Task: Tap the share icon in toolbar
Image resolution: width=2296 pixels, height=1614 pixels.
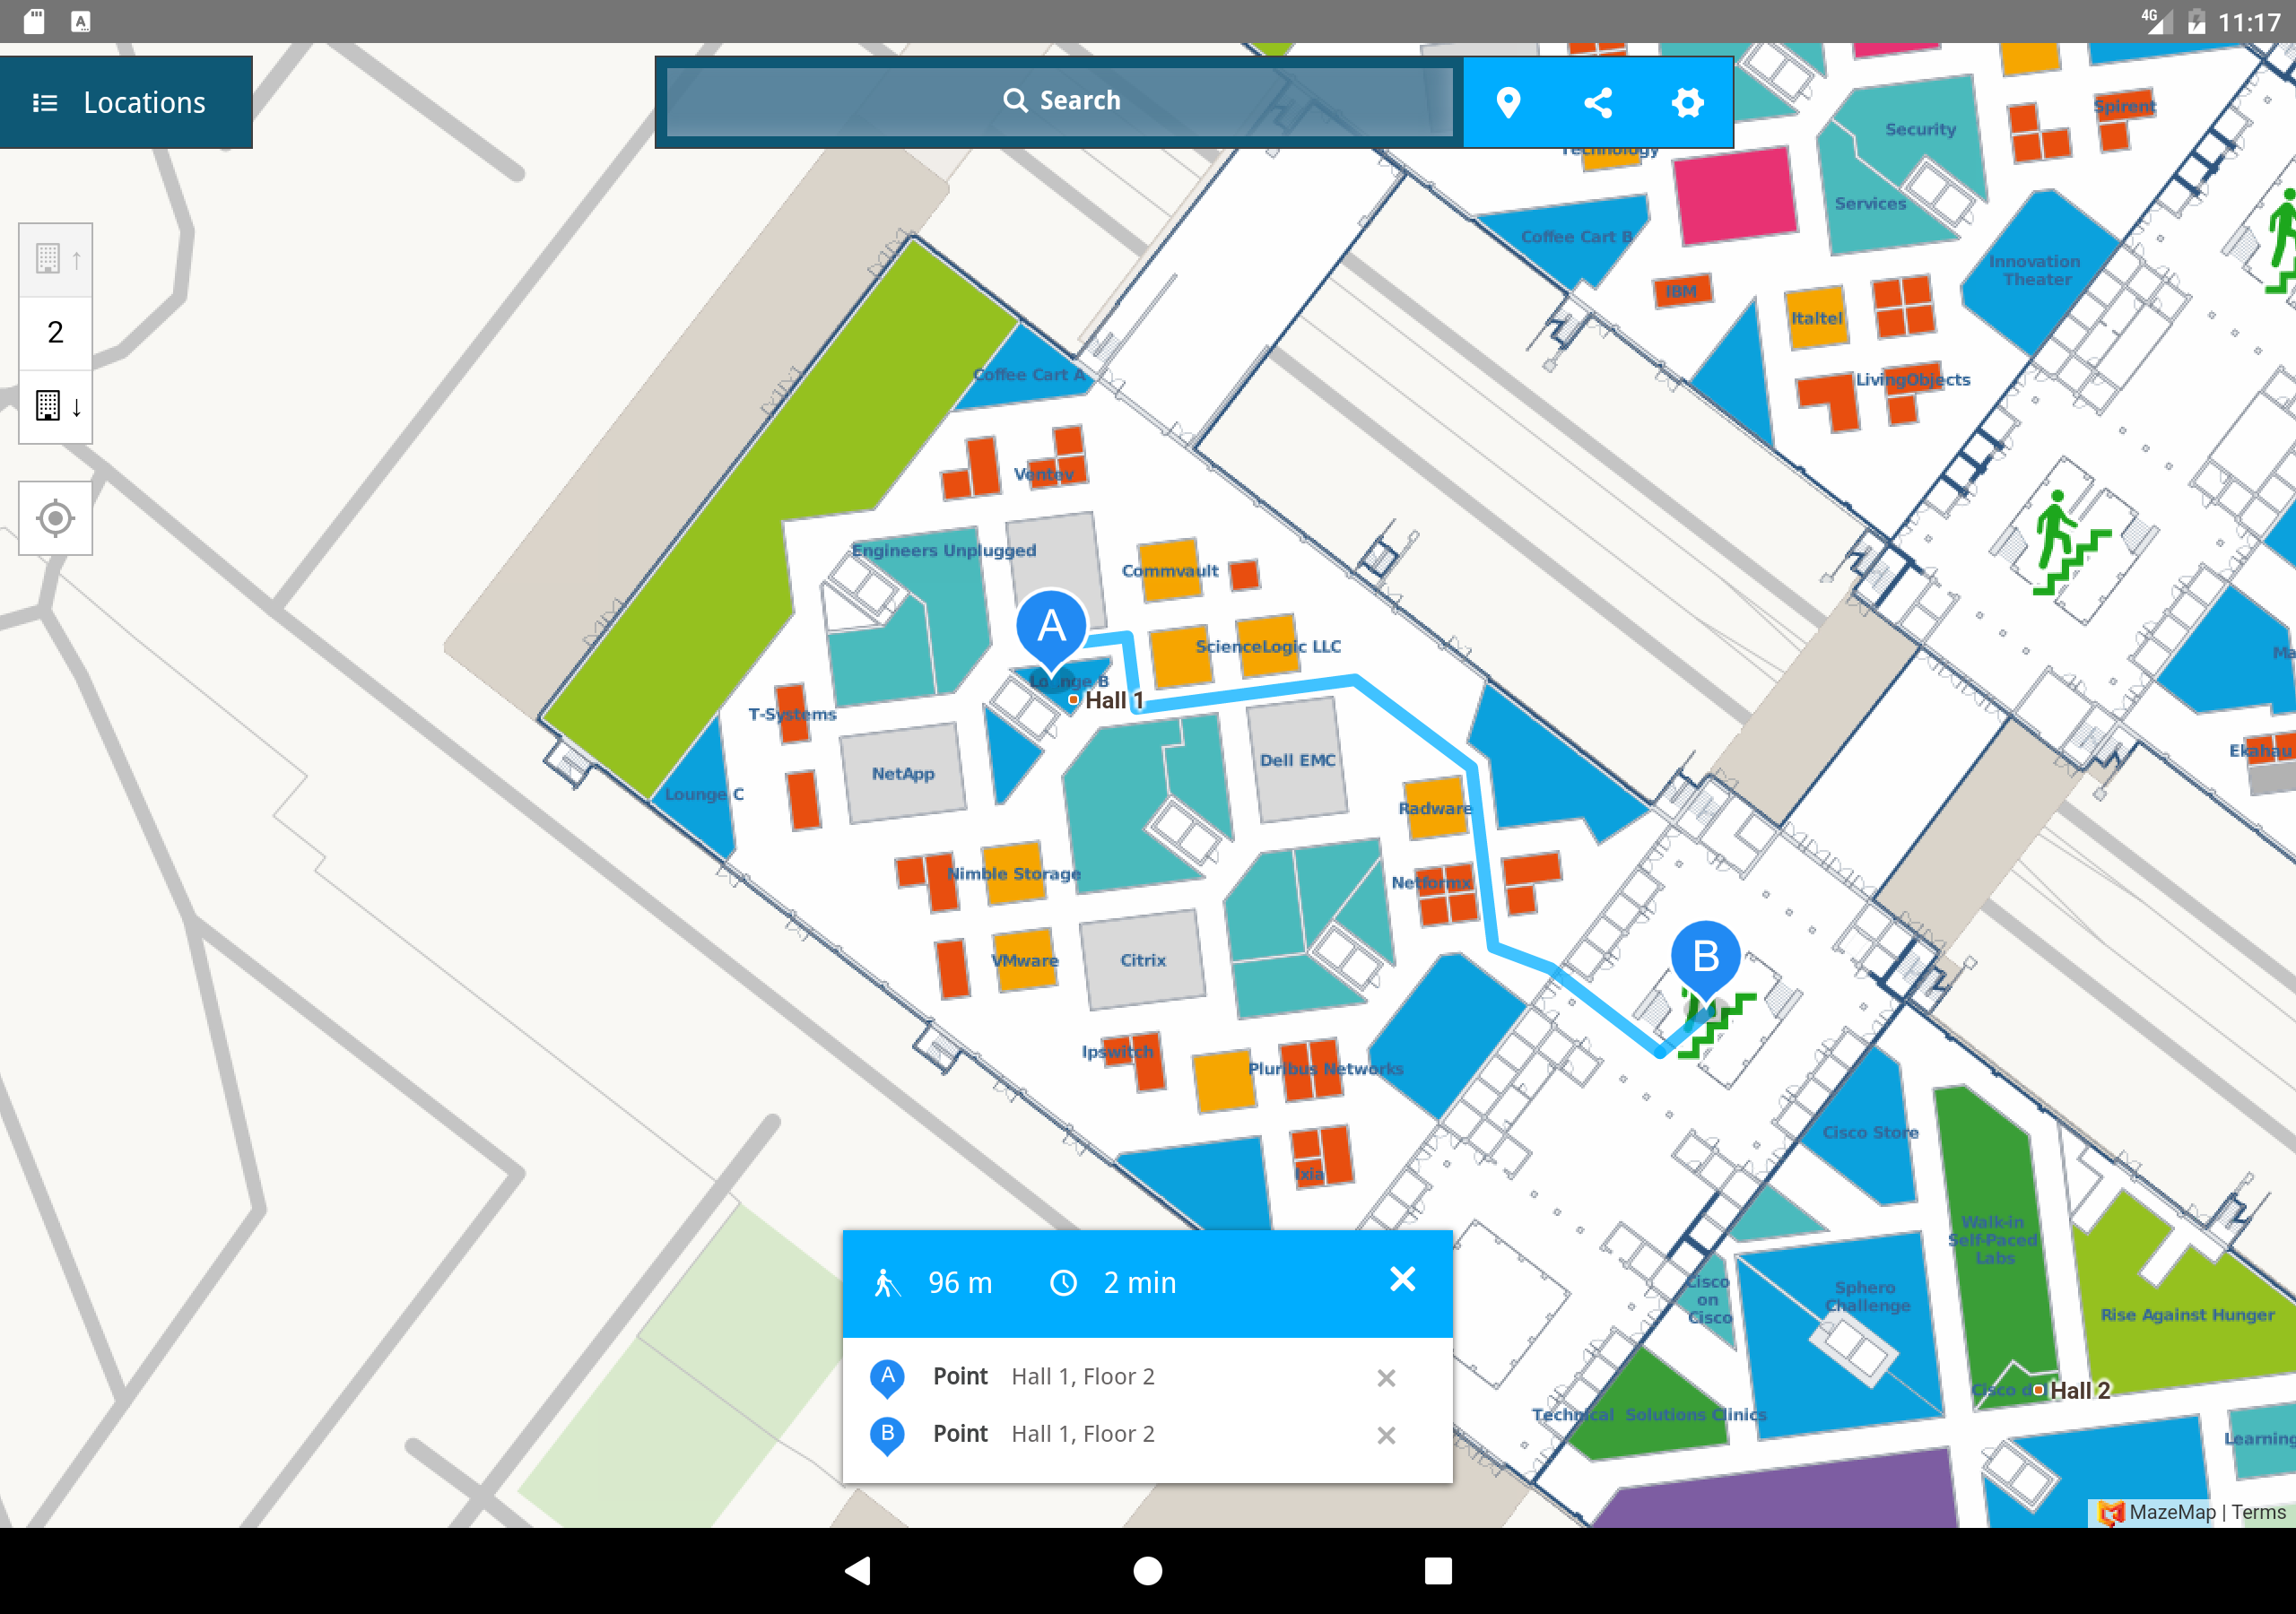Action: coord(1598,102)
